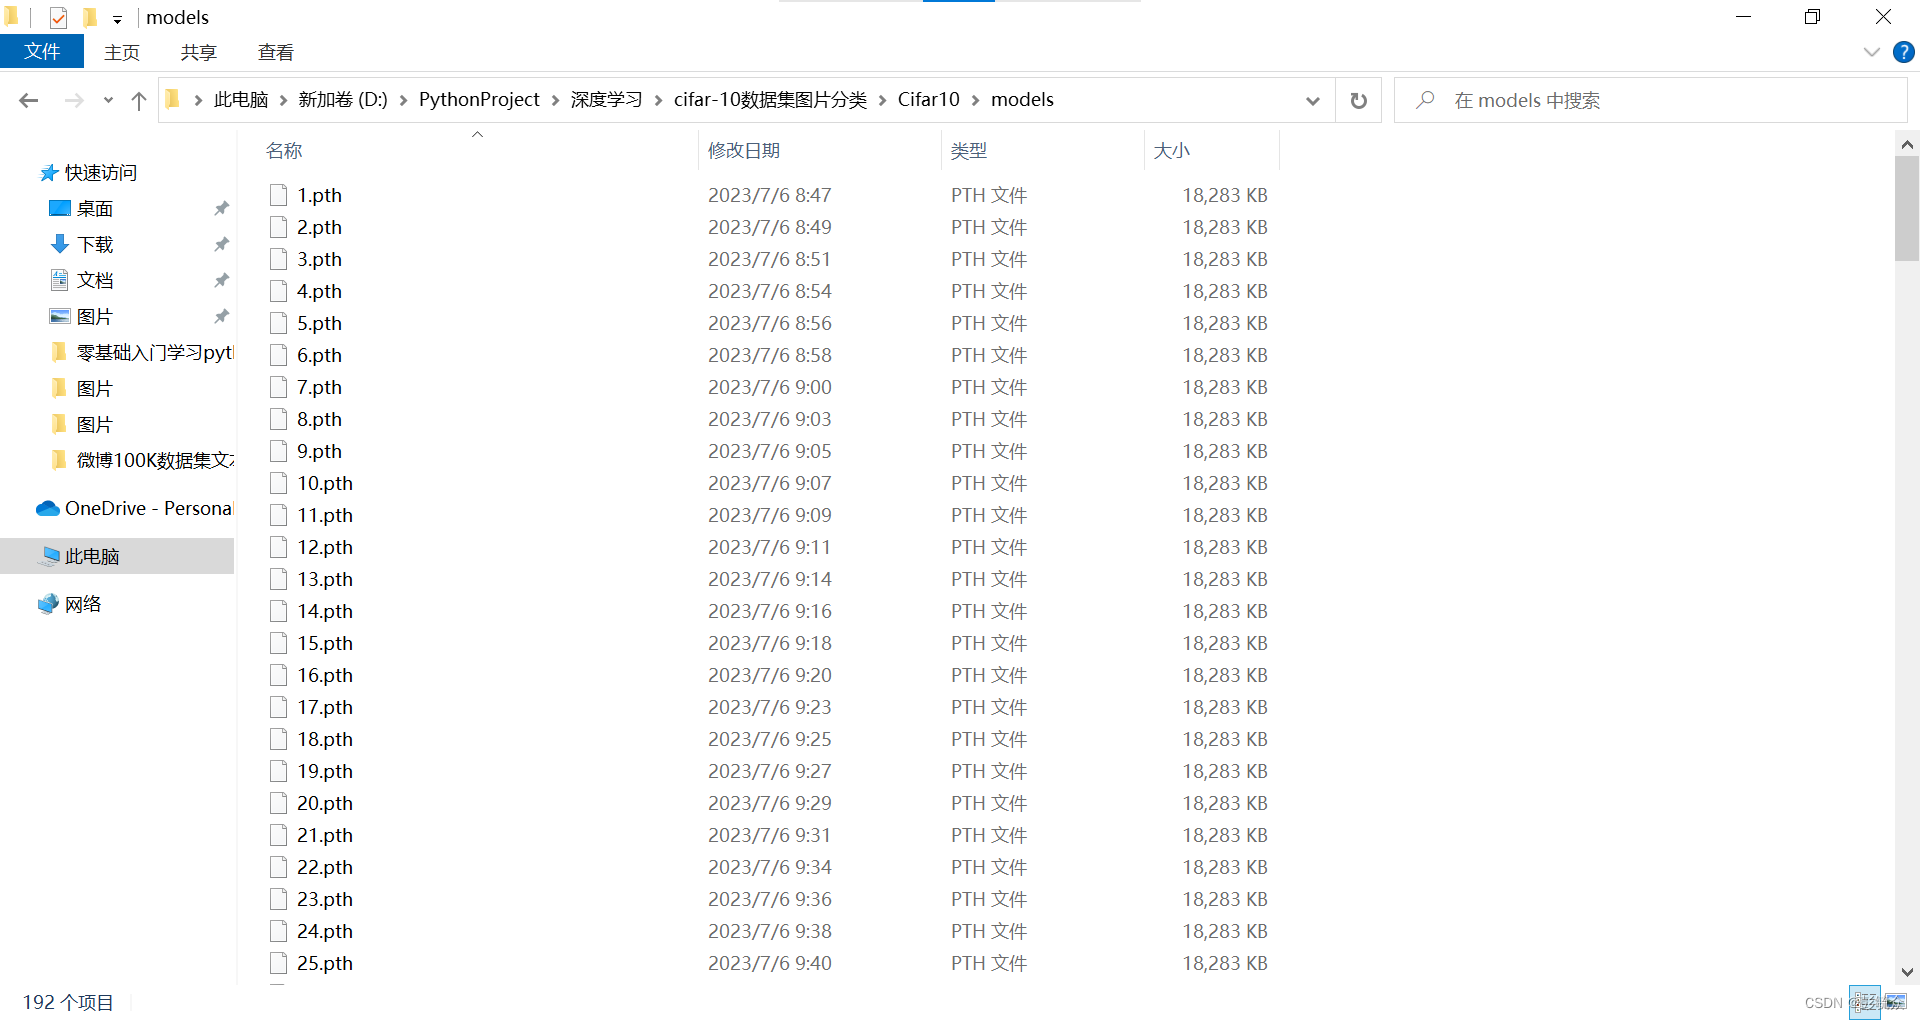This screenshot has height=1020, width=1920.
Task: Create a new folder via quick access toolbar
Action: point(88,17)
